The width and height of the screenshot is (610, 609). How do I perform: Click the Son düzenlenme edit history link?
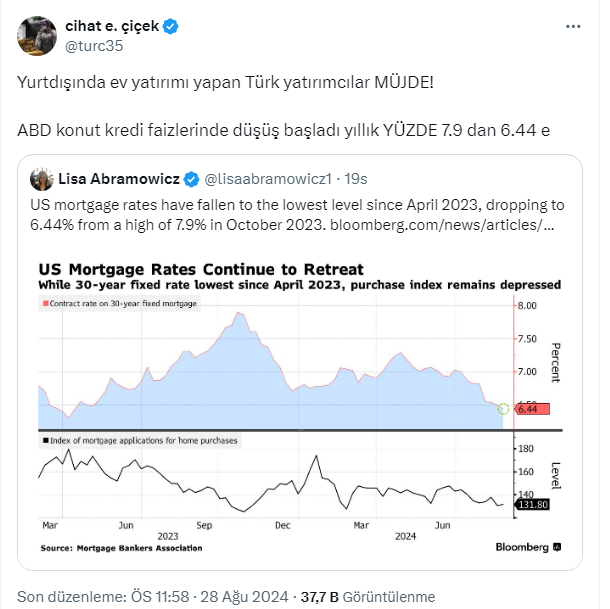click(x=83, y=597)
